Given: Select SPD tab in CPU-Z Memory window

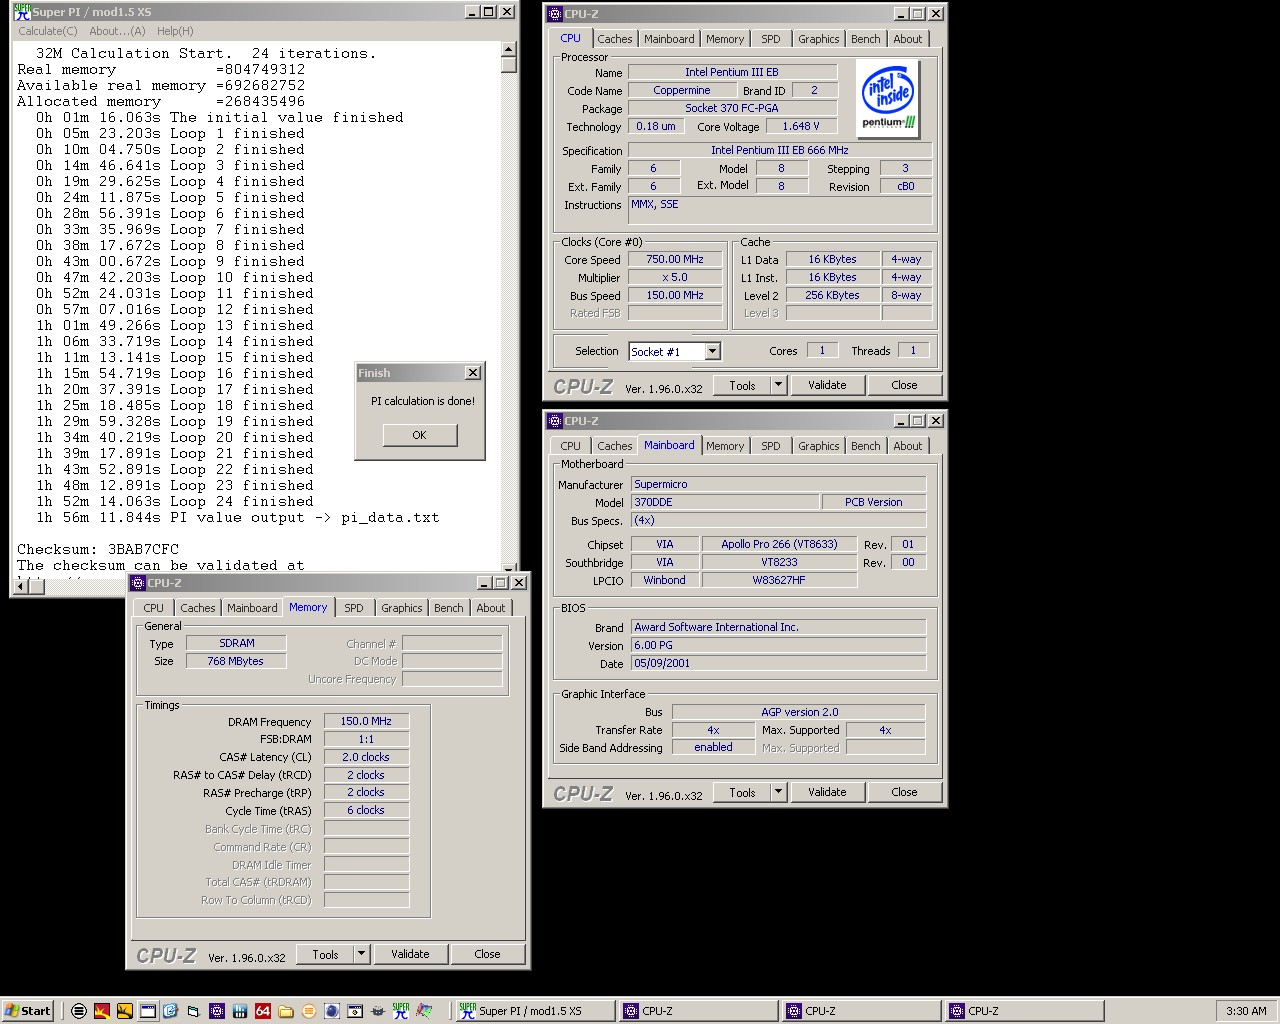Looking at the screenshot, I should [354, 608].
